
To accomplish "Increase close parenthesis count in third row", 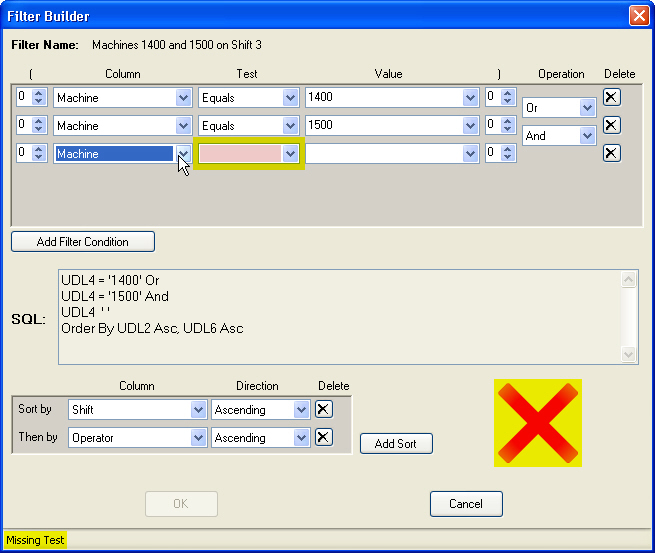I will tap(508, 149).
